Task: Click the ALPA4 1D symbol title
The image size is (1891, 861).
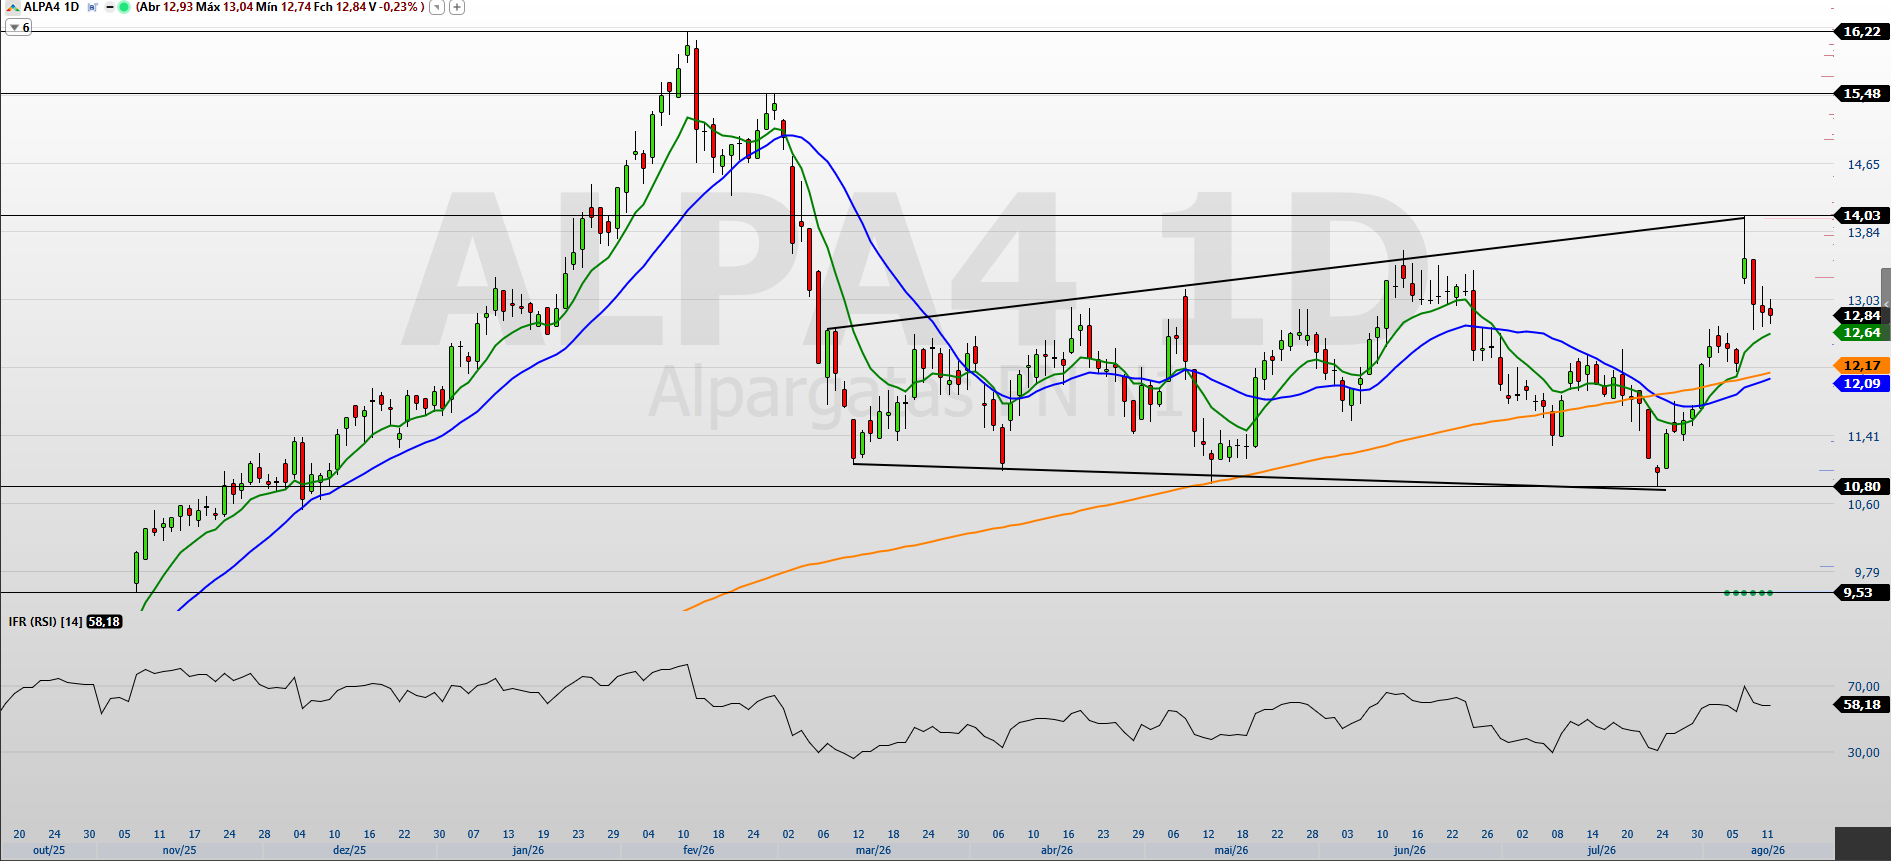Action: pos(51,7)
